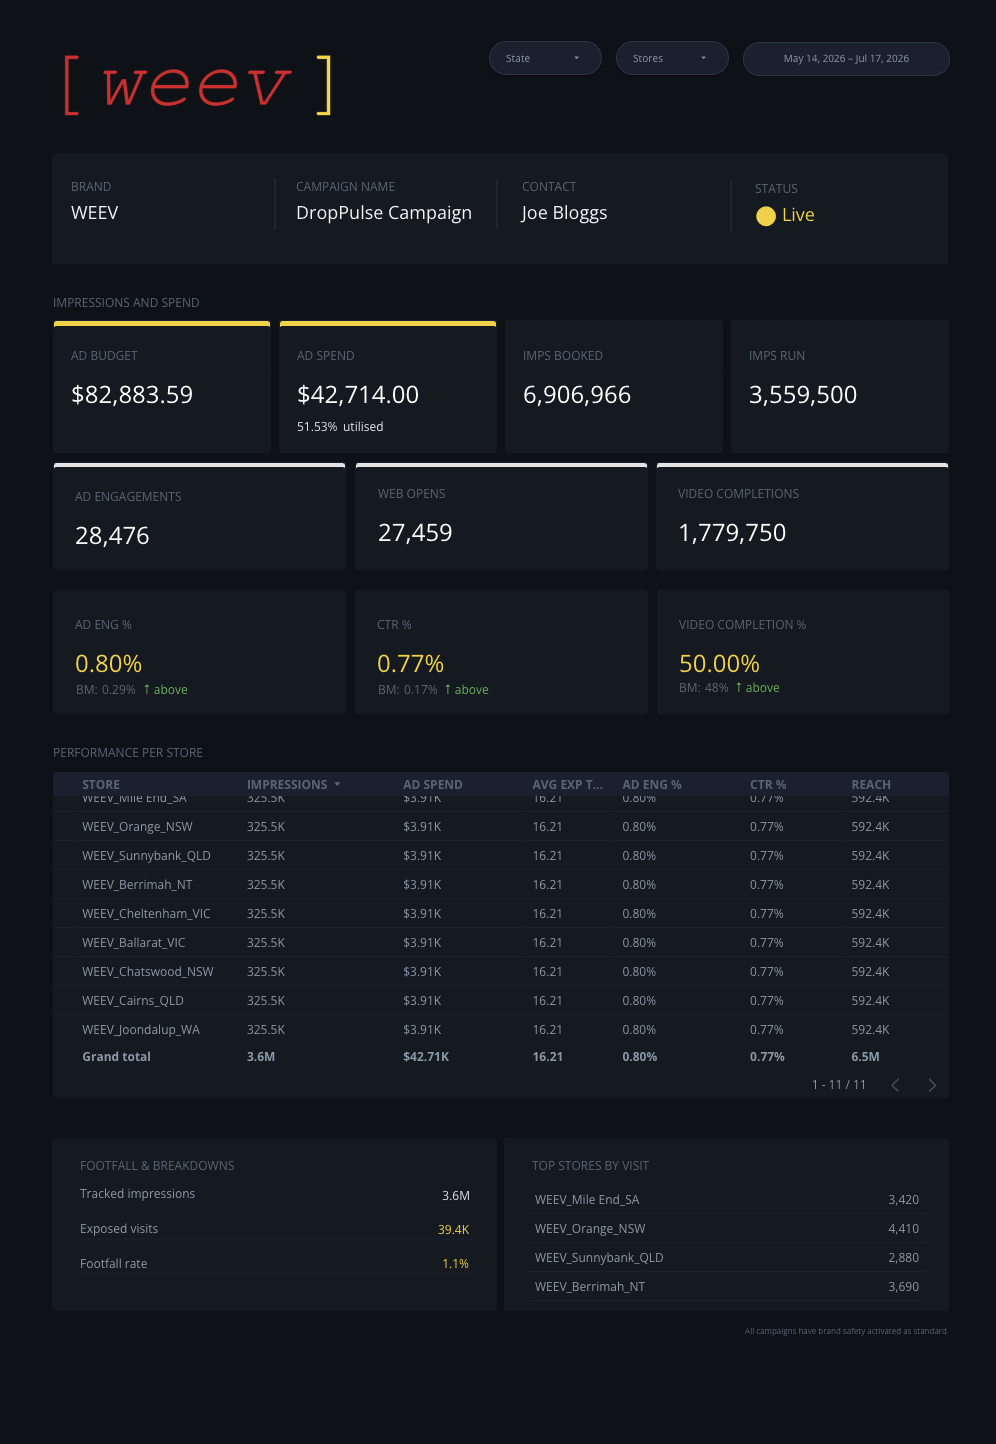This screenshot has width=996, height=1444.
Task: Select the WEEV_Cheltenham_VIC row
Action: [x=500, y=914]
